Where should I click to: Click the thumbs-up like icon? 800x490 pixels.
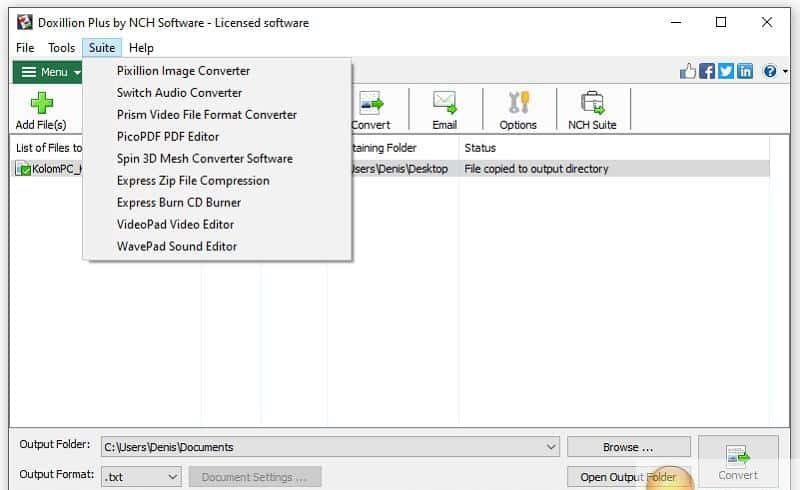[688, 71]
